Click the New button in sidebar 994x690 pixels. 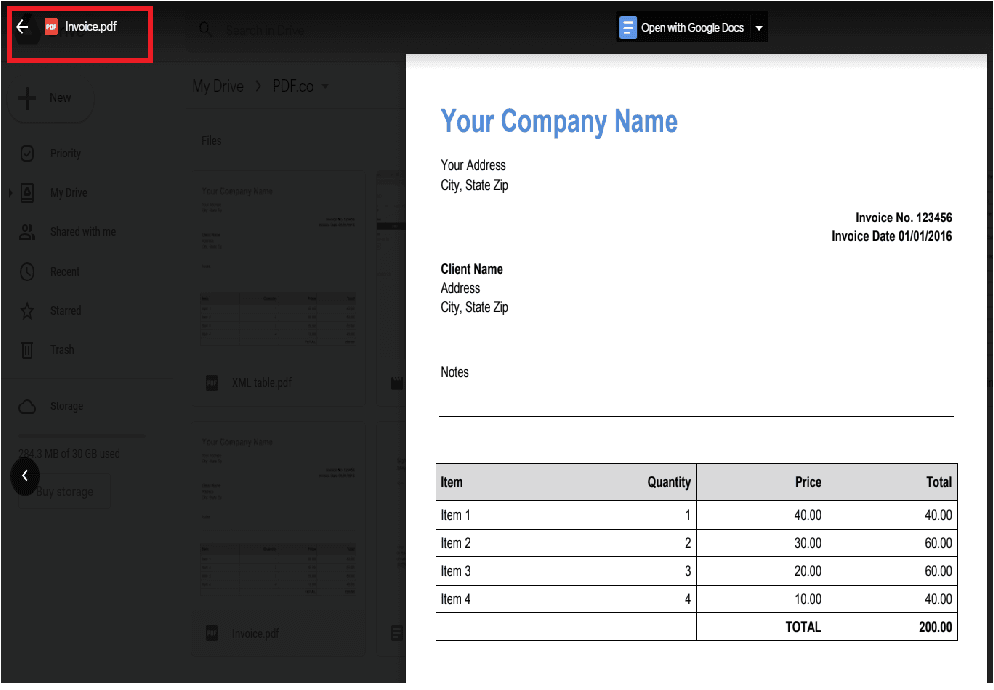click(x=50, y=98)
